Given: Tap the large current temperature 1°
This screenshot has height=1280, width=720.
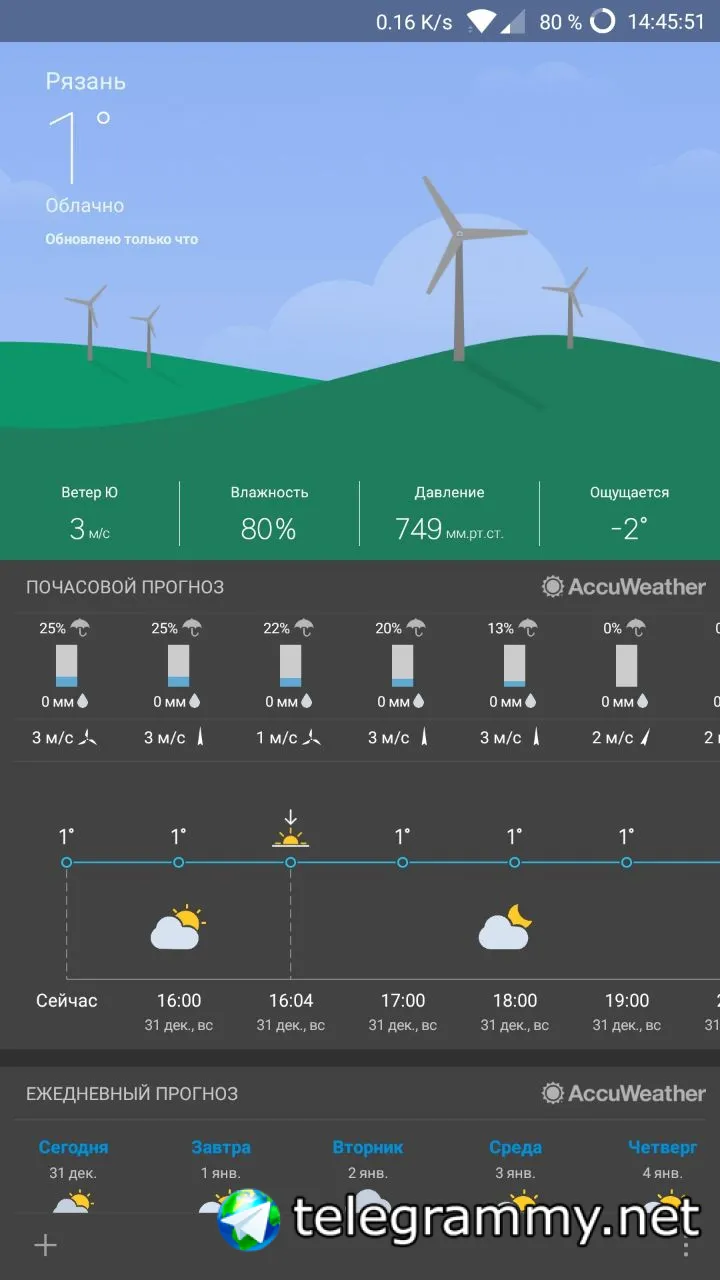Looking at the screenshot, I should [x=78, y=147].
